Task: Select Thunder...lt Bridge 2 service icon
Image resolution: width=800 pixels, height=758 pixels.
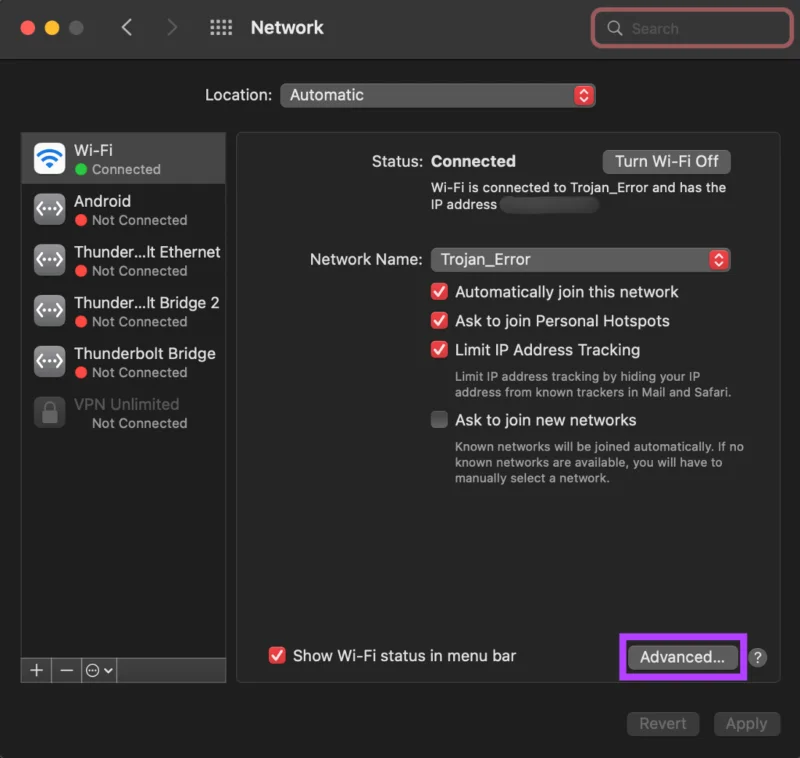Action: click(x=49, y=310)
